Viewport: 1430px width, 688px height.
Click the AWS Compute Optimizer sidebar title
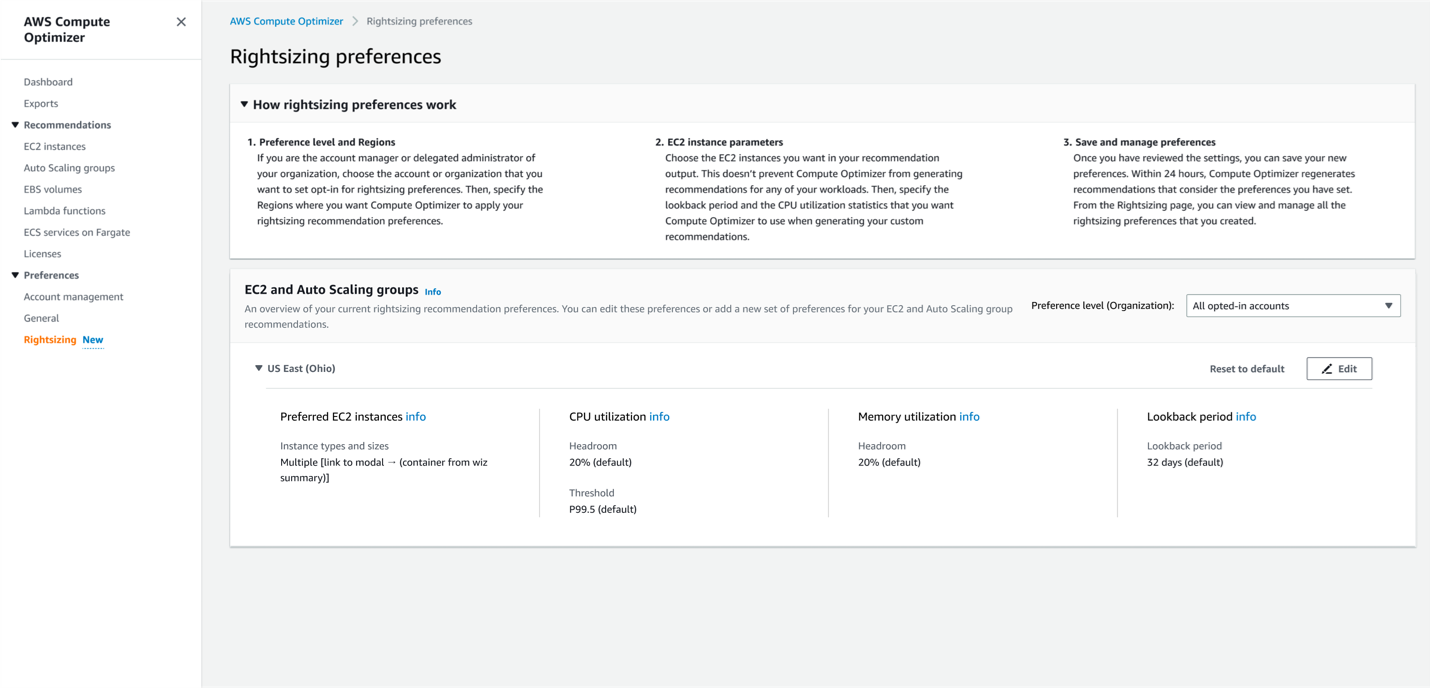67,29
